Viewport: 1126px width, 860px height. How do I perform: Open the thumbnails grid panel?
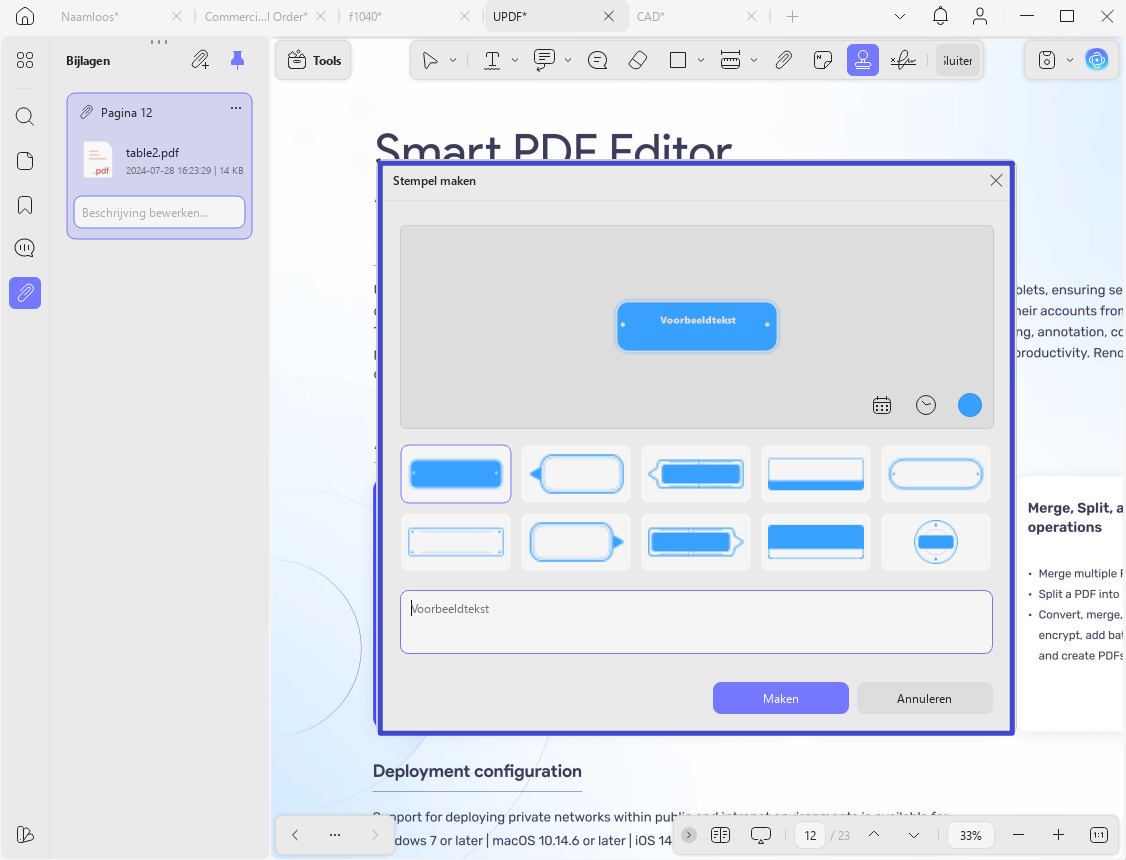coord(25,60)
